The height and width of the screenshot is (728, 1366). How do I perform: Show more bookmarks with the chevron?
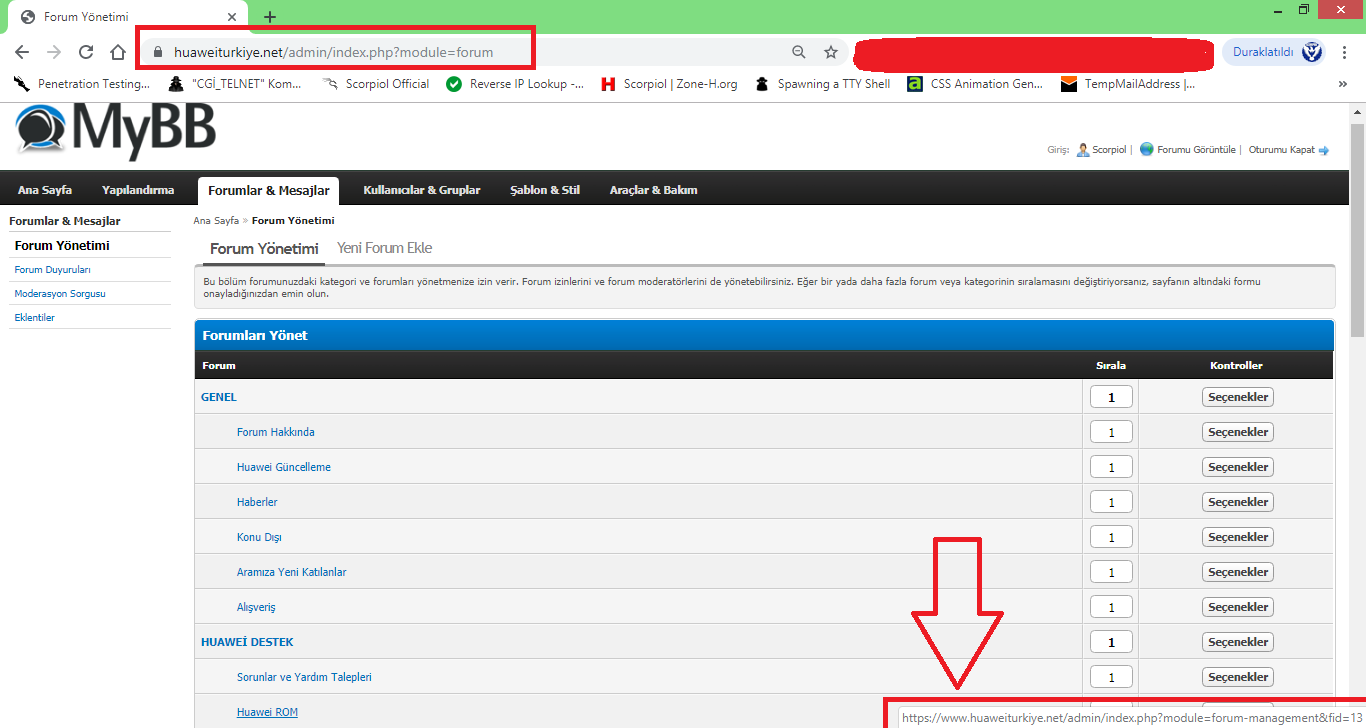1342,84
